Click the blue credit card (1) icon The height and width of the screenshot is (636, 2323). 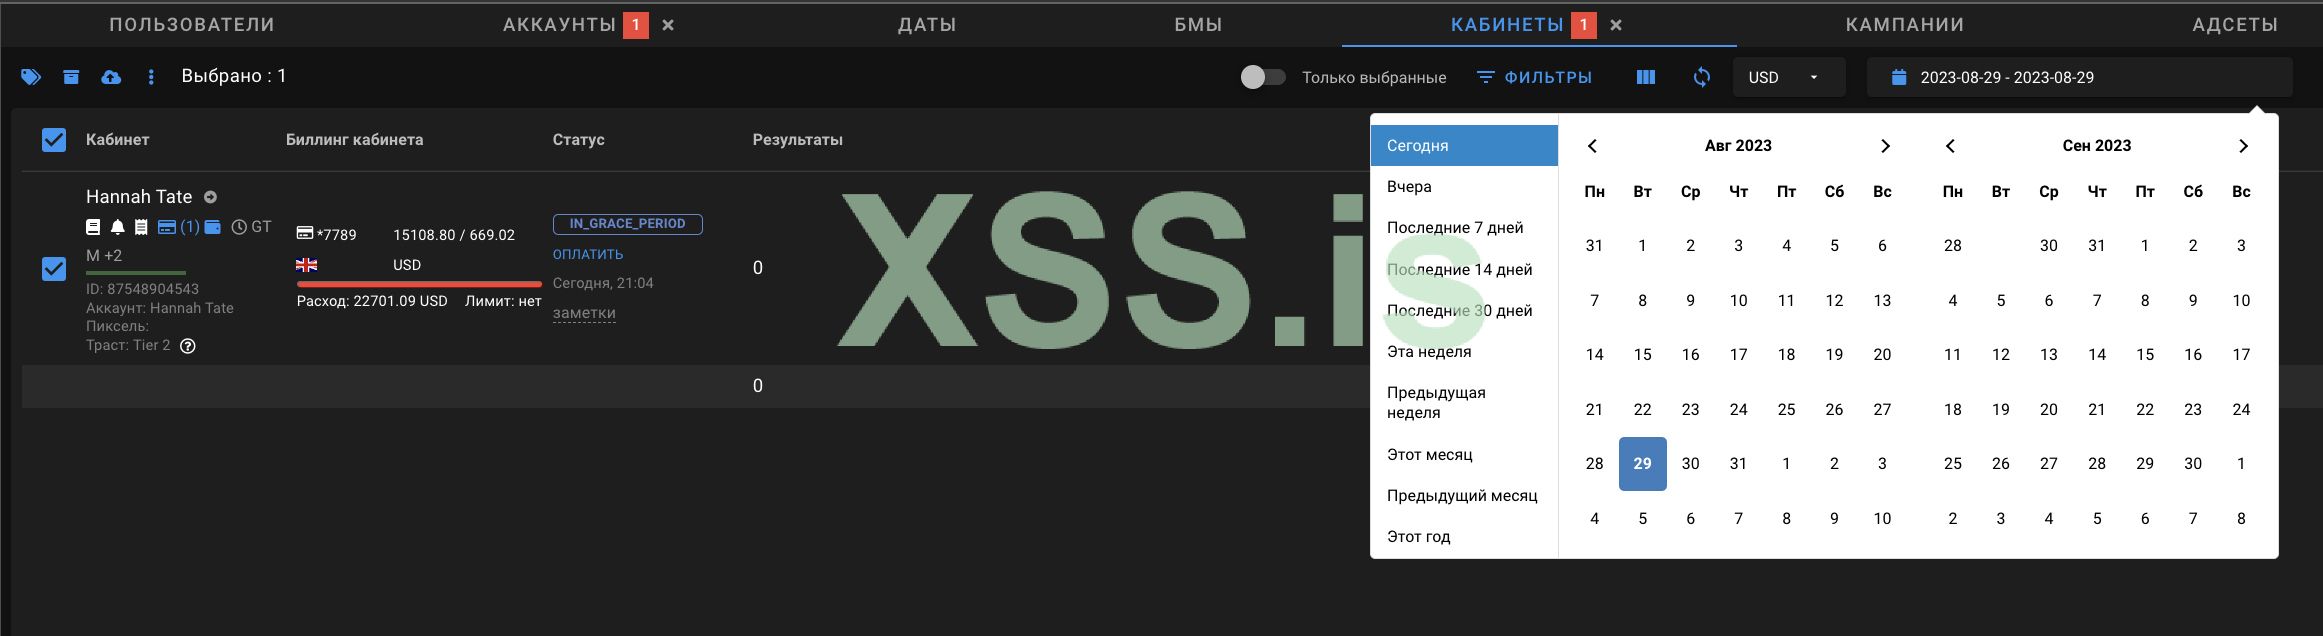click(x=178, y=227)
